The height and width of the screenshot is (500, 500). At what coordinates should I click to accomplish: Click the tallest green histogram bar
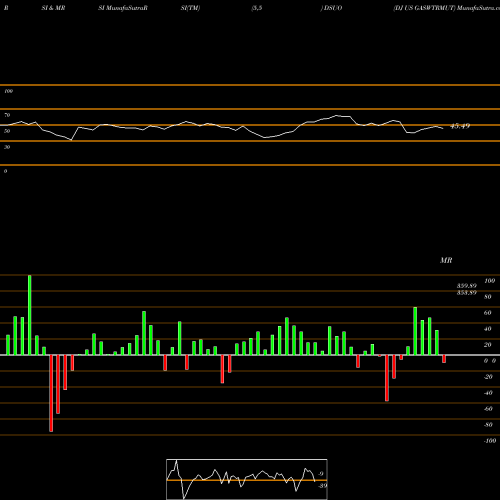click(30, 315)
